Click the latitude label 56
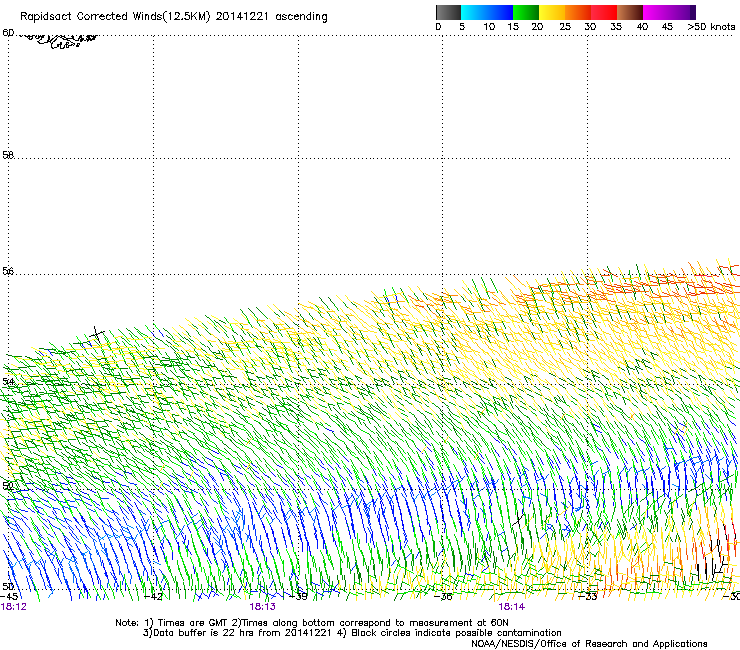Image resolution: width=740 pixels, height=650 pixels. (8, 270)
